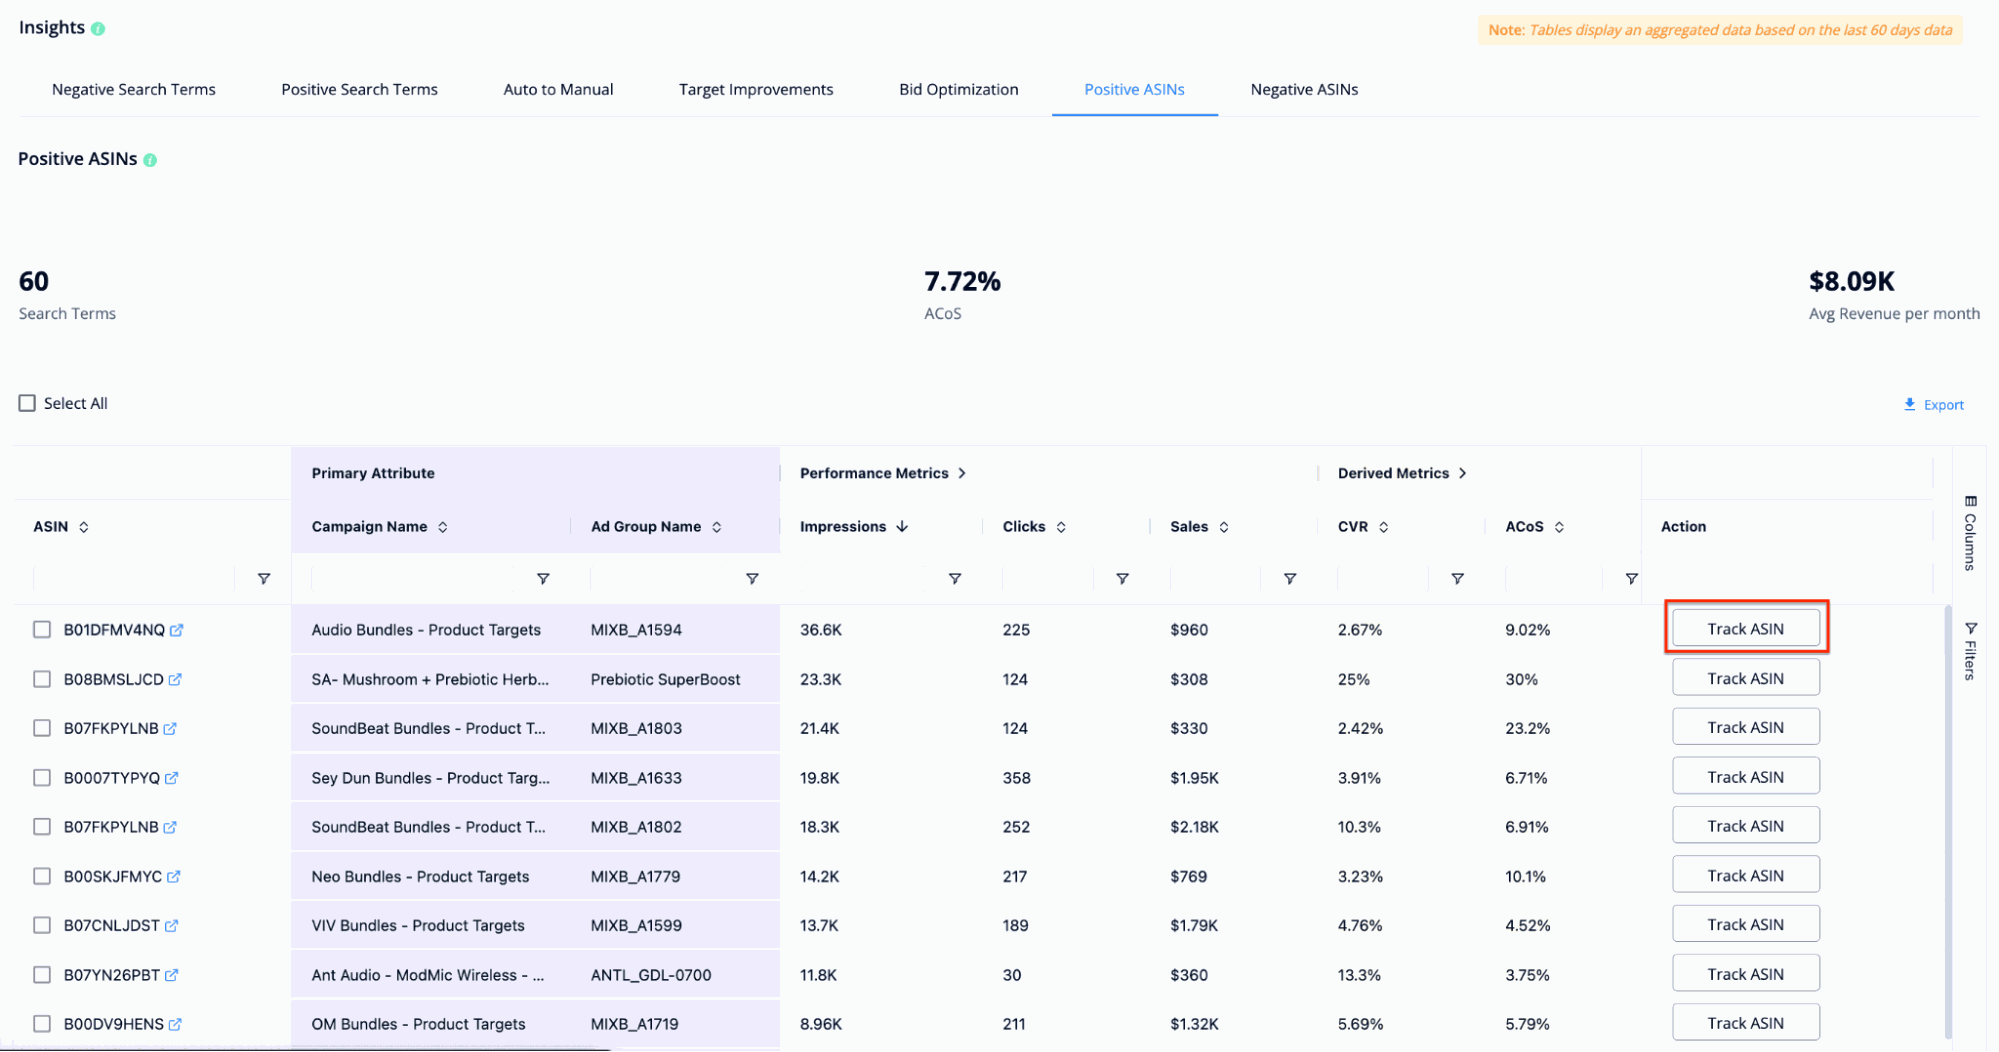Open the Campaign Name column filter icon
Image resolution: width=1999 pixels, height=1052 pixels.
point(543,579)
